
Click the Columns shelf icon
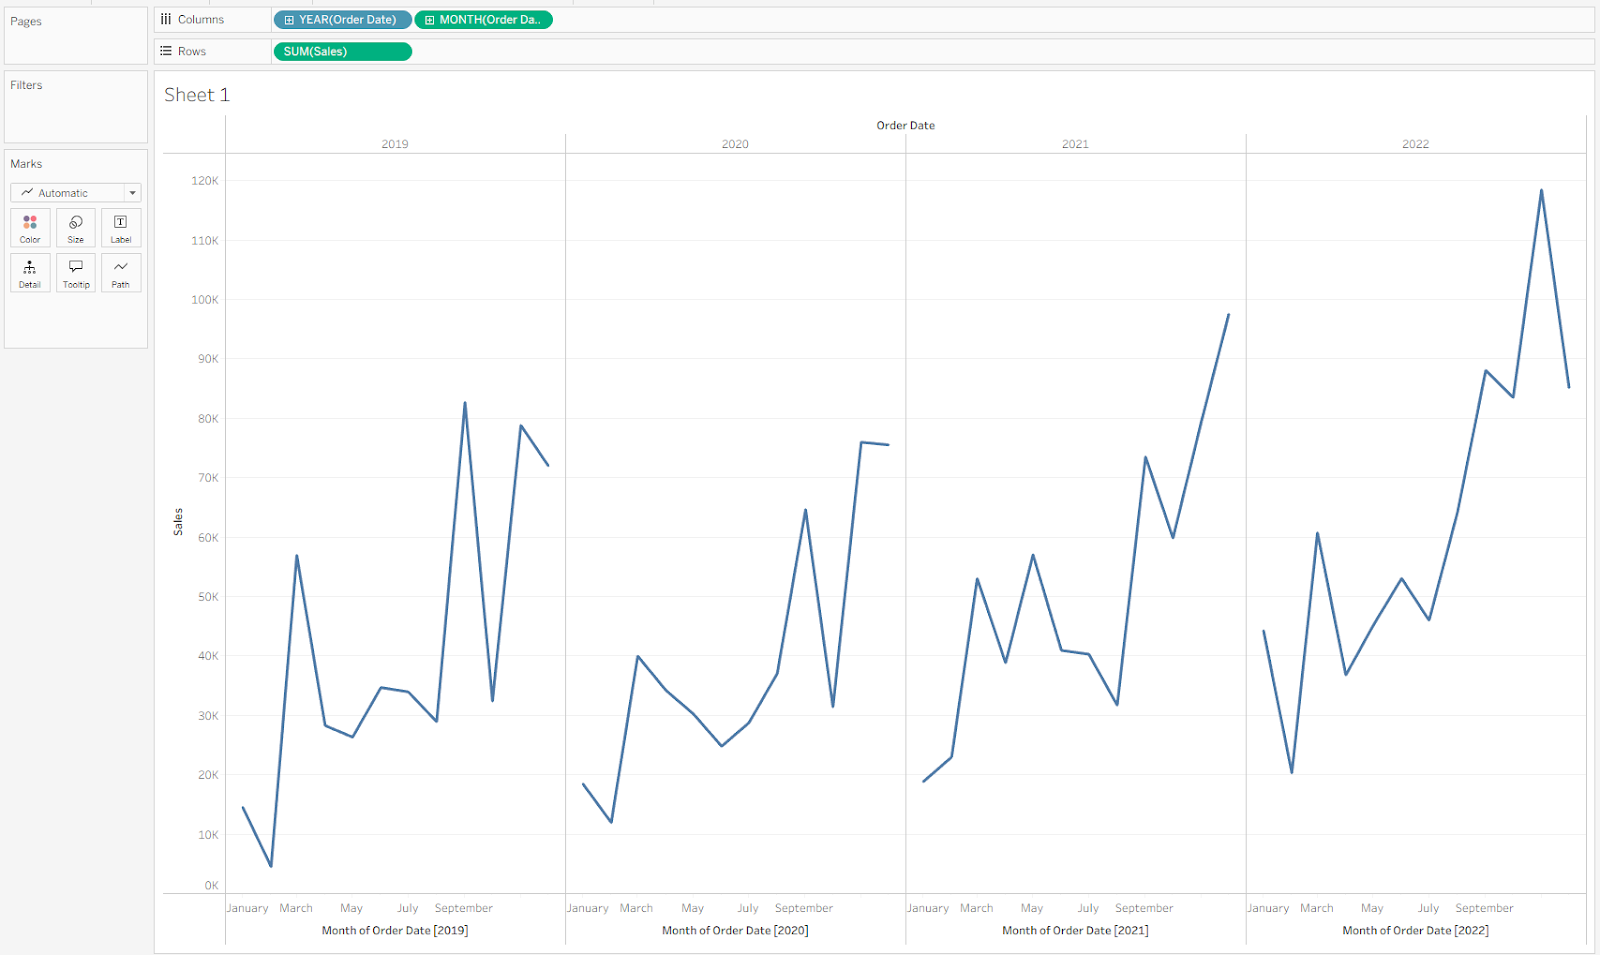[x=166, y=19]
